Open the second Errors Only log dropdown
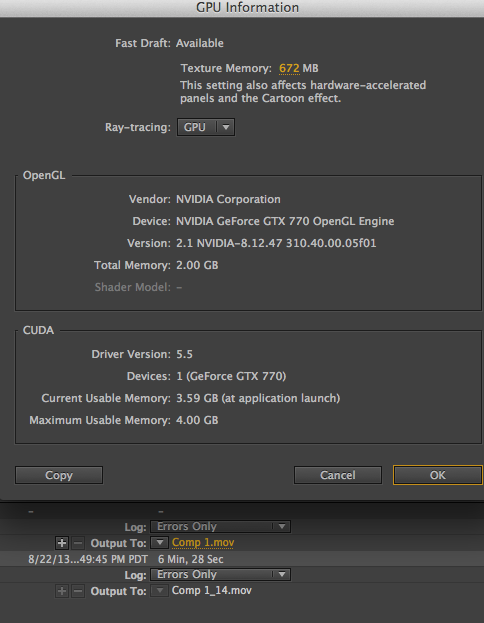 (x=220, y=575)
